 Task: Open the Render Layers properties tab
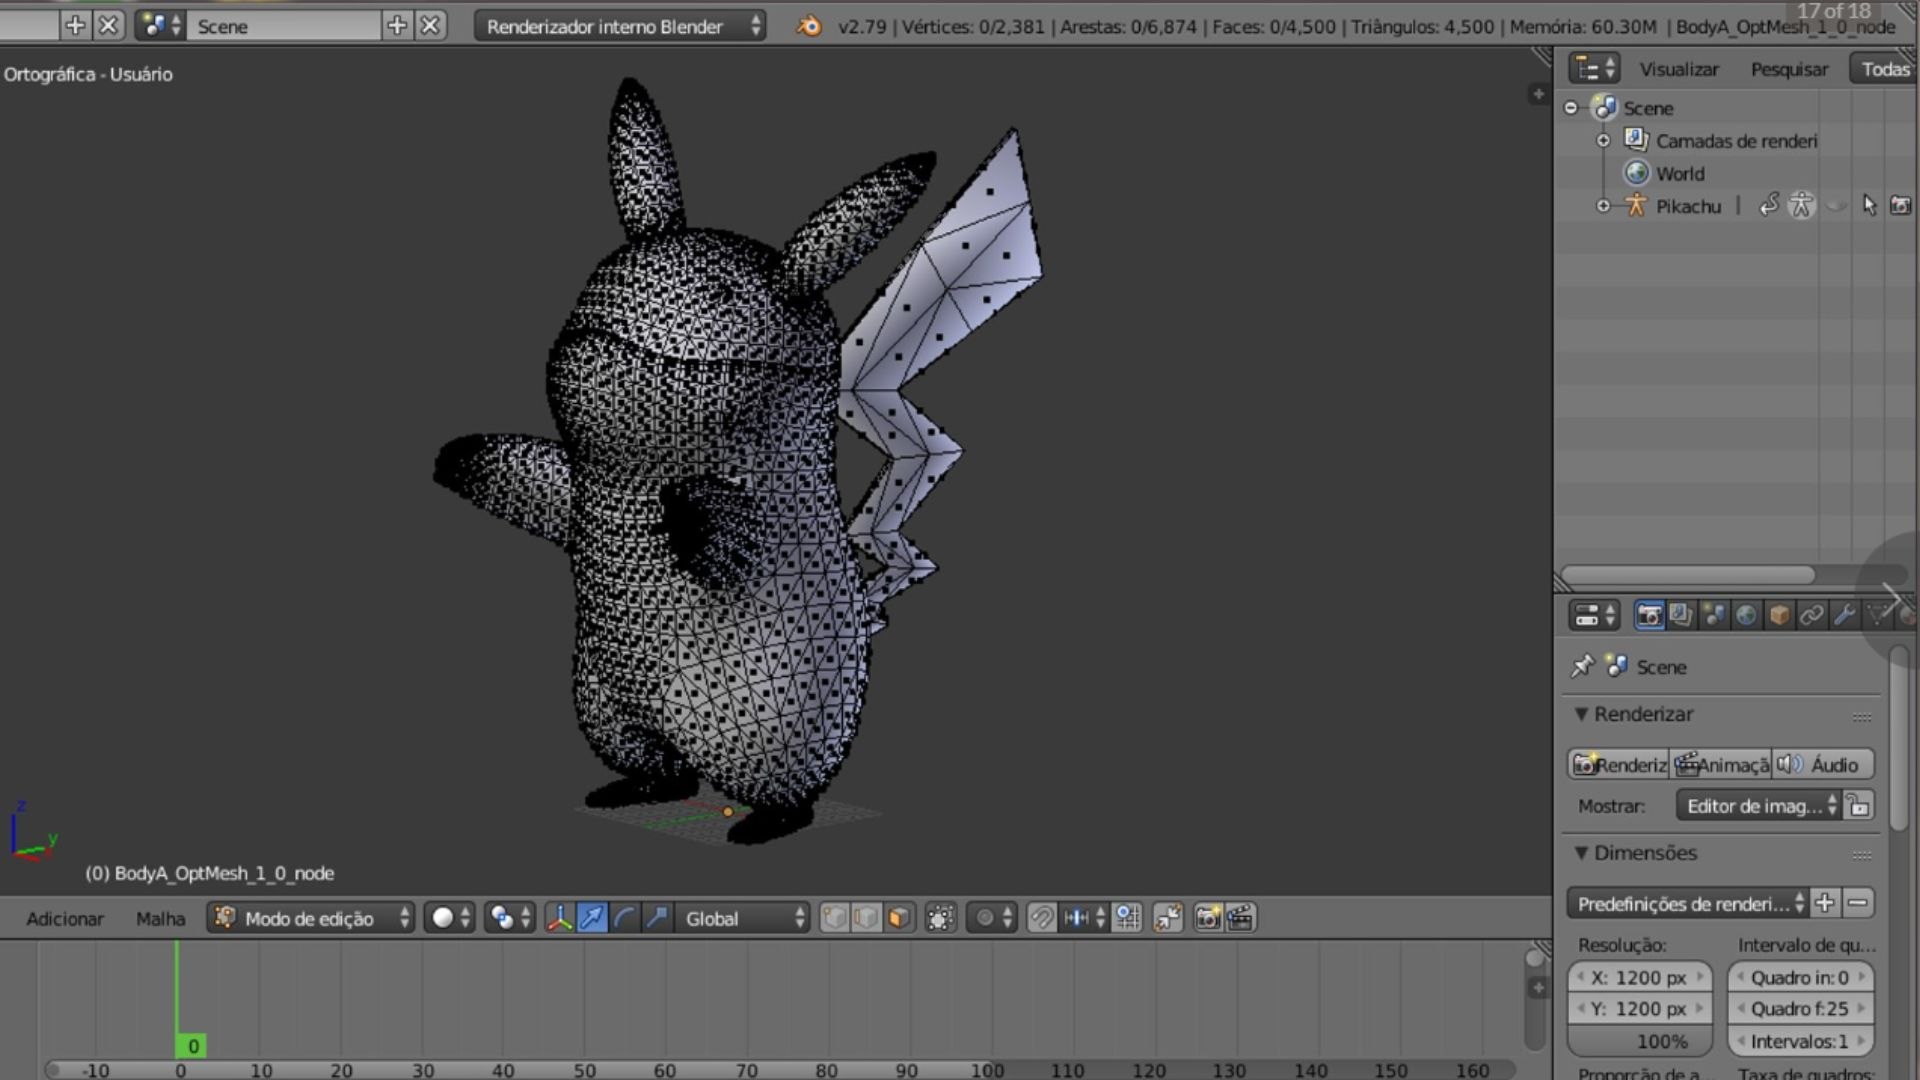pyautogui.click(x=1681, y=616)
